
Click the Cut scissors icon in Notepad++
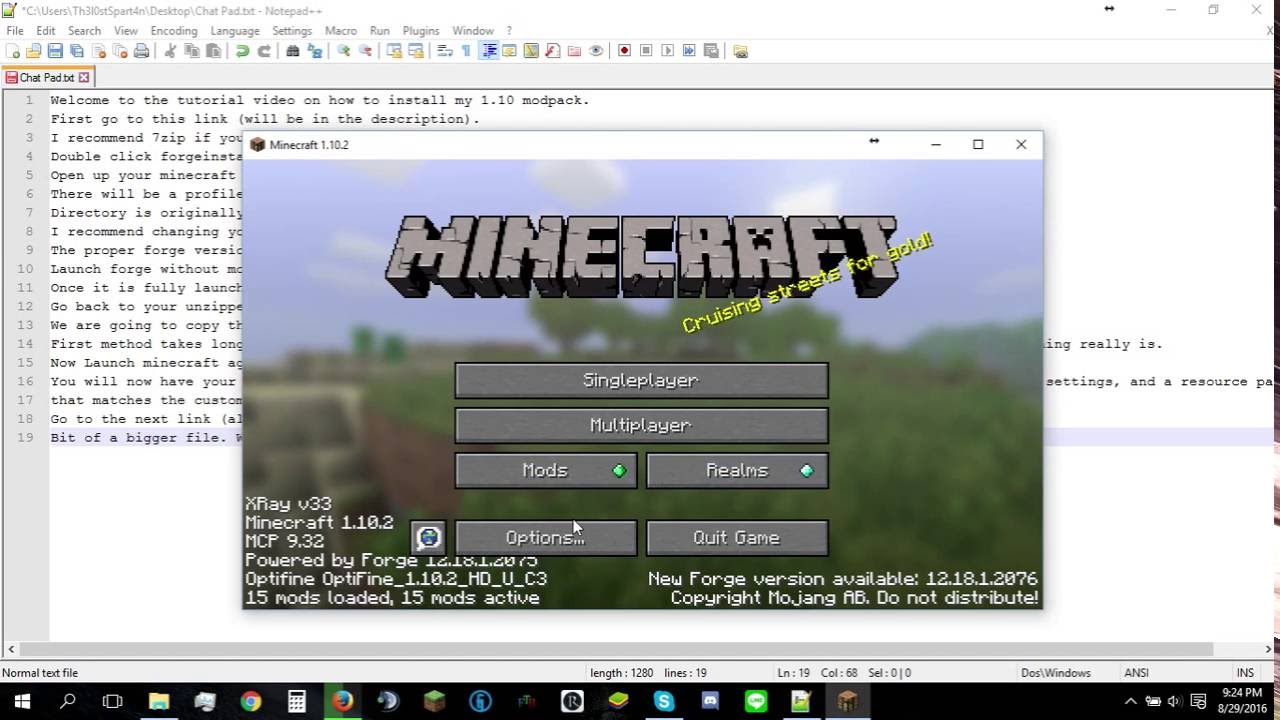(170, 51)
